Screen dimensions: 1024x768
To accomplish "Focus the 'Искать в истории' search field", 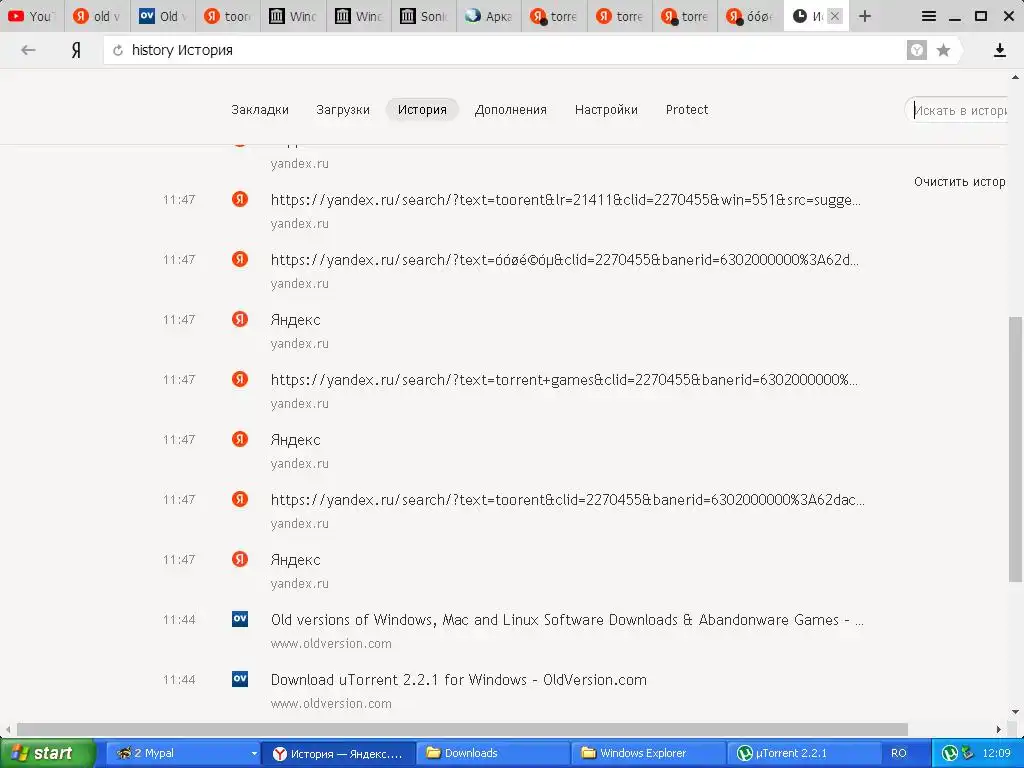I will (958, 110).
